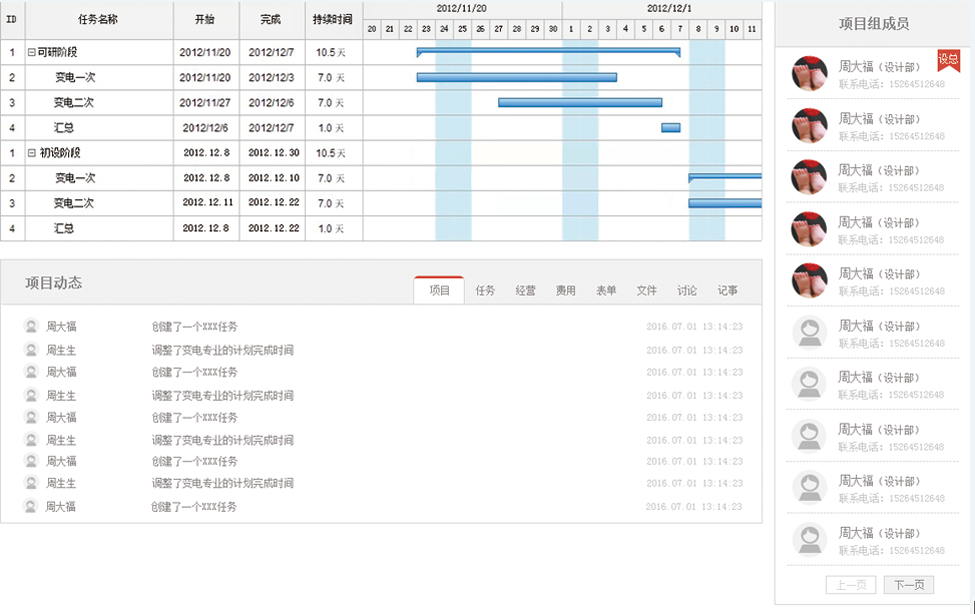The image size is (975, 614).
Task: Click the 下一页 button
Action: point(909,585)
